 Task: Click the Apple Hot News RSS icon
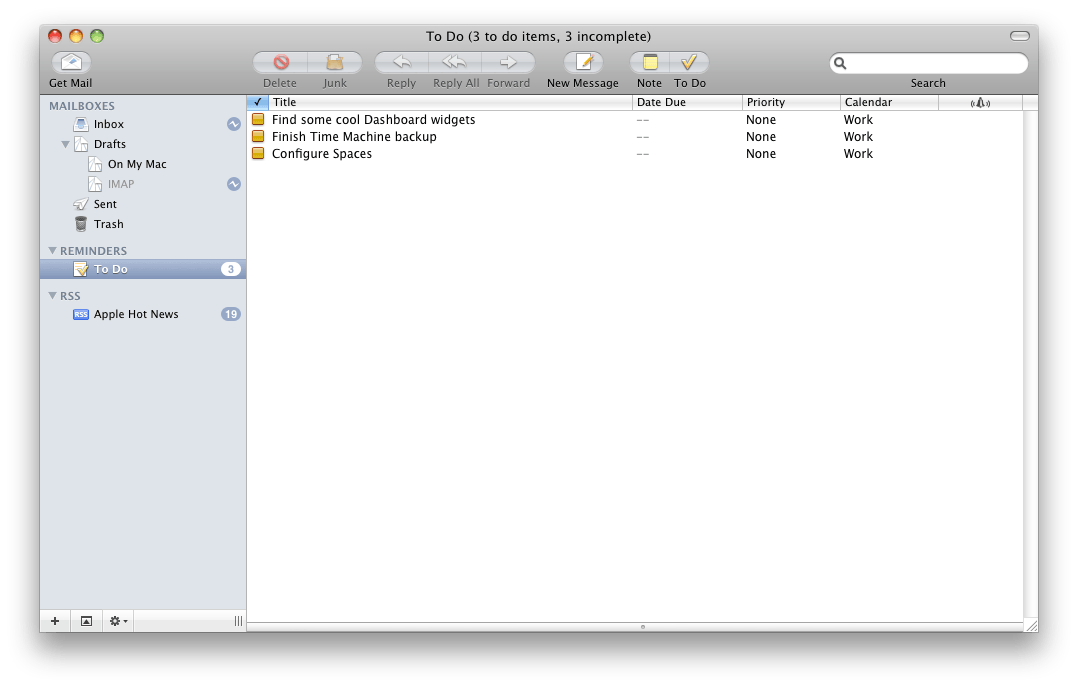coord(80,314)
